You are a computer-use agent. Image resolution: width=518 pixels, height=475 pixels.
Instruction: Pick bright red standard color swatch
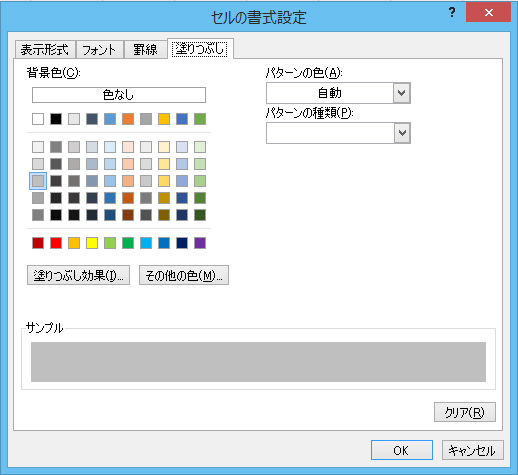56,243
